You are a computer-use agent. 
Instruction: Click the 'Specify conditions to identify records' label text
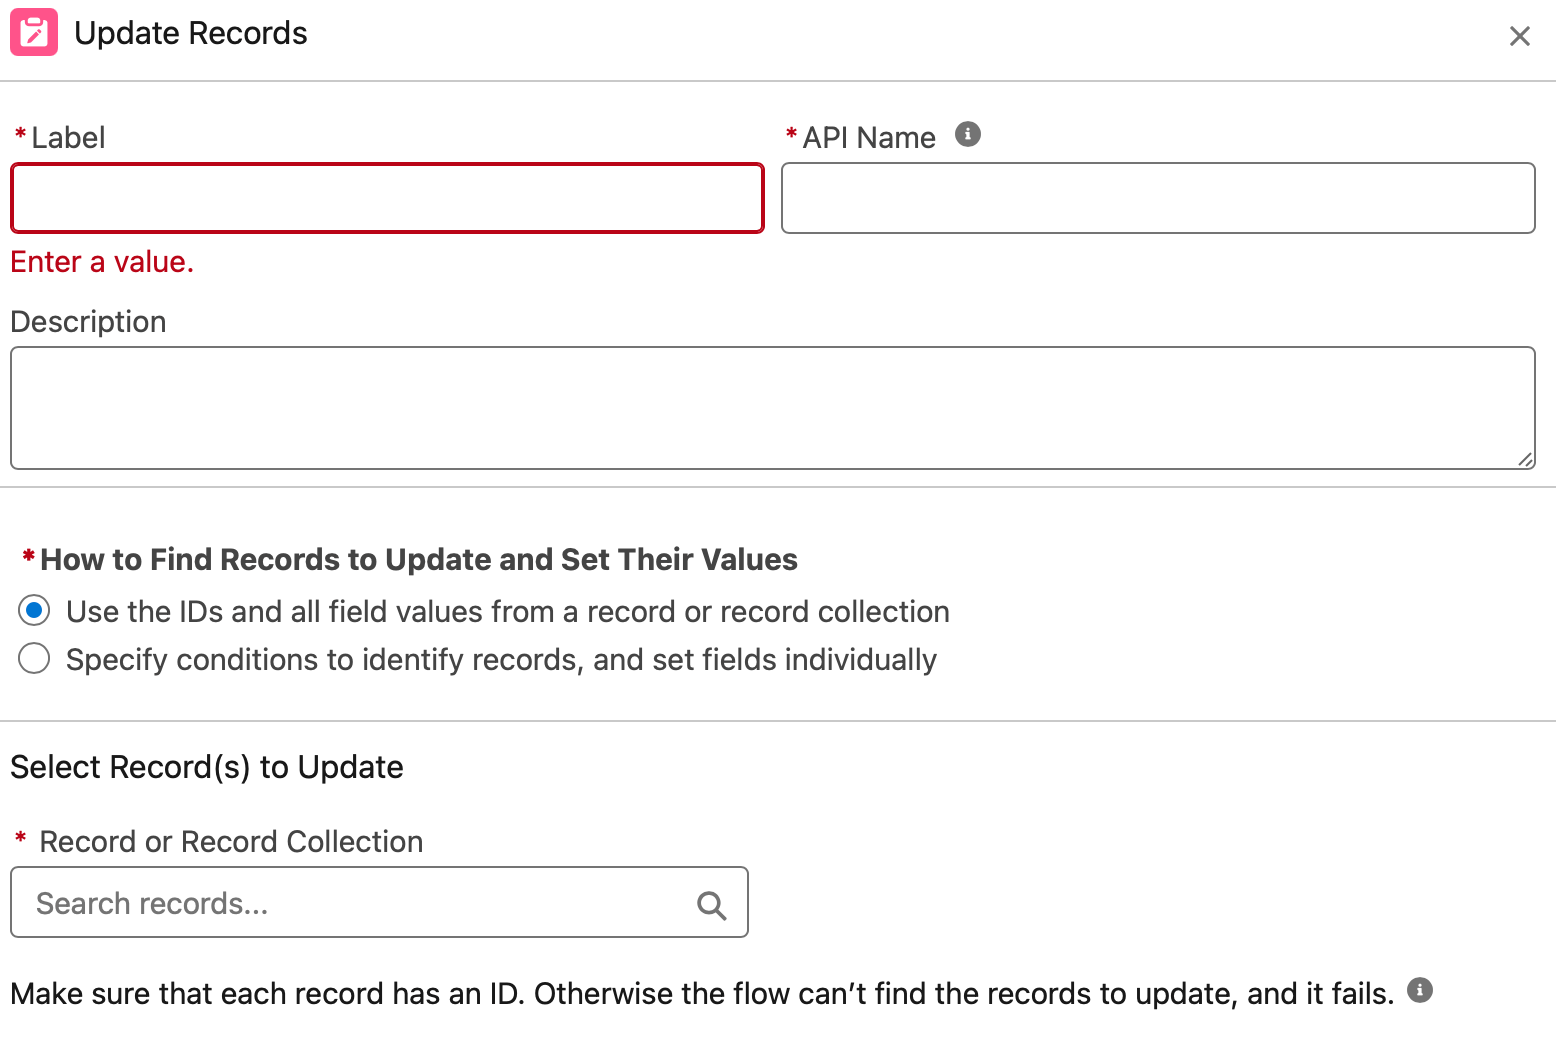(x=501, y=660)
